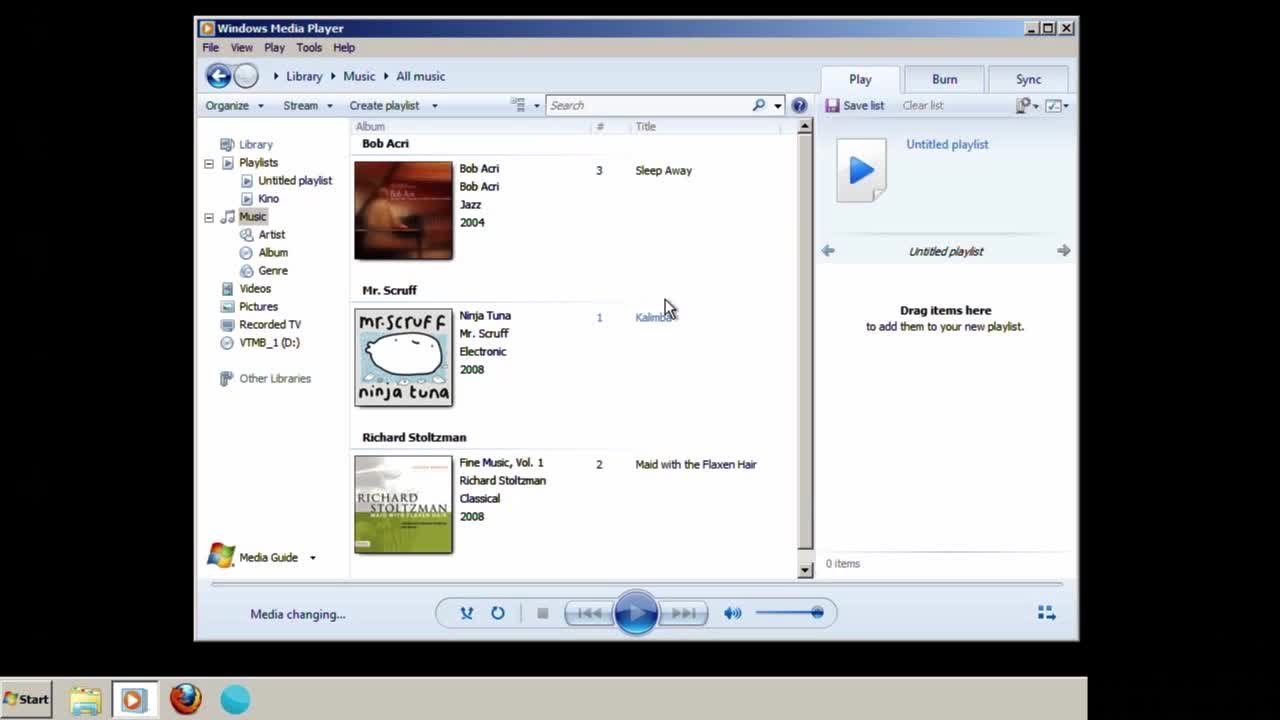Switch to the Play tab

[860, 79]
